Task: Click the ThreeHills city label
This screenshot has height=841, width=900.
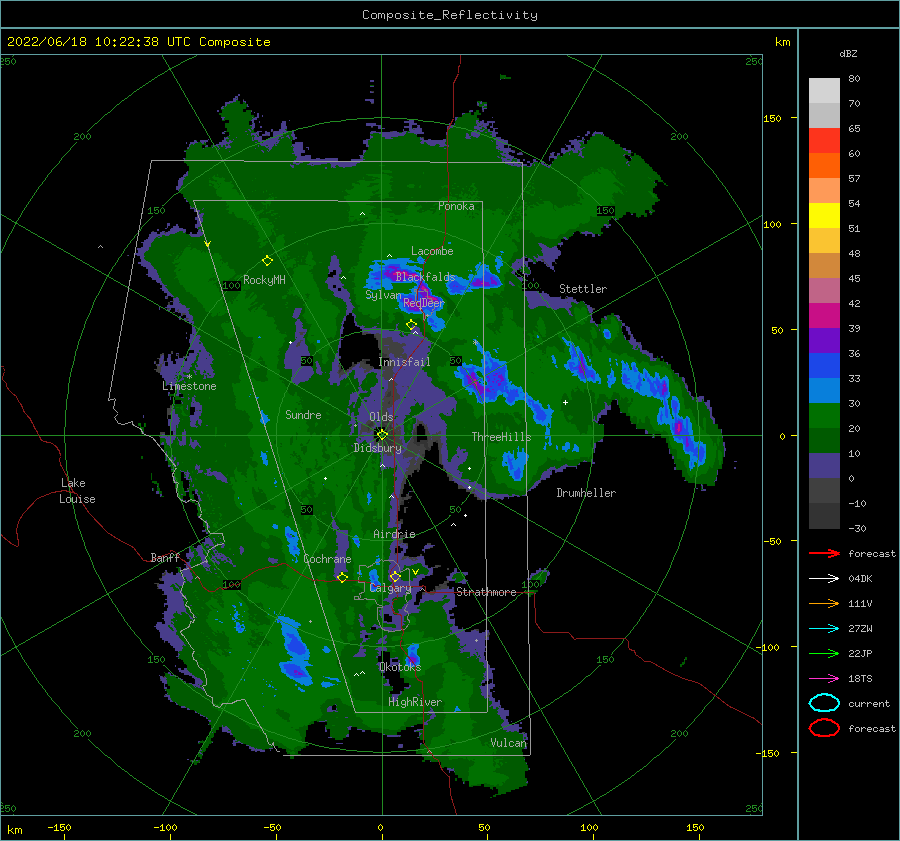Action: [x=501, y=437]
